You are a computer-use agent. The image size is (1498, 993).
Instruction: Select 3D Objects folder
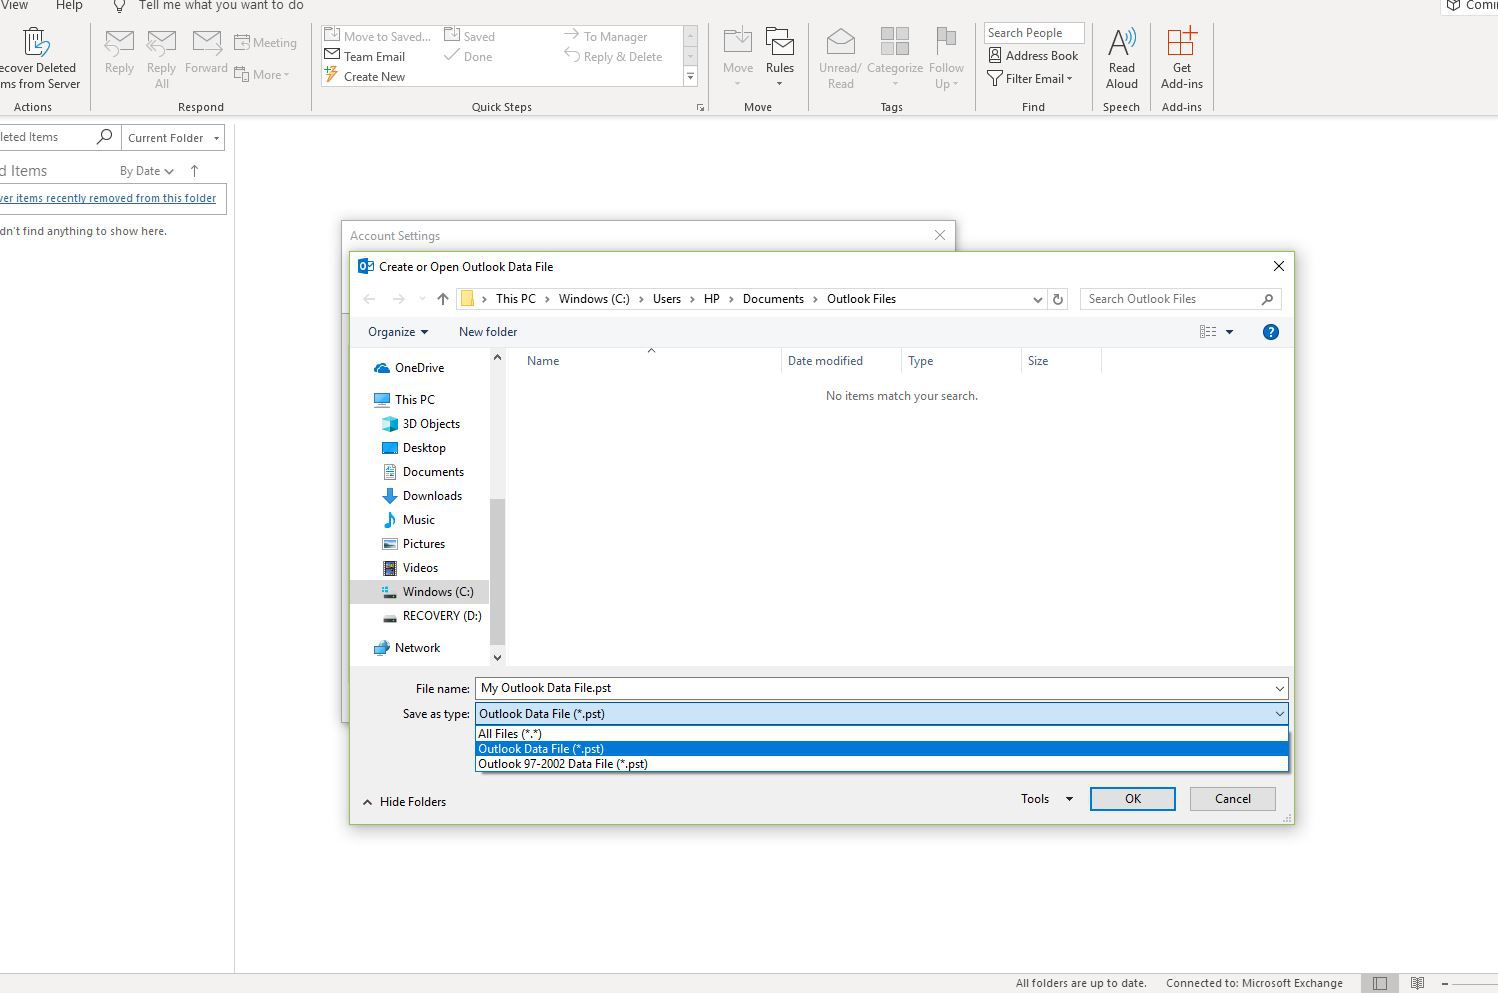pyautogui.click(x=431, y=424)
